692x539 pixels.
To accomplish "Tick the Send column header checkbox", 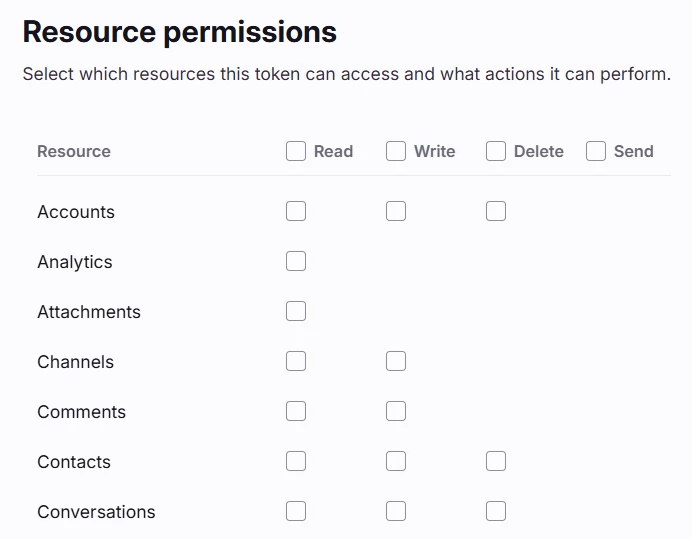I will [596, 151].
